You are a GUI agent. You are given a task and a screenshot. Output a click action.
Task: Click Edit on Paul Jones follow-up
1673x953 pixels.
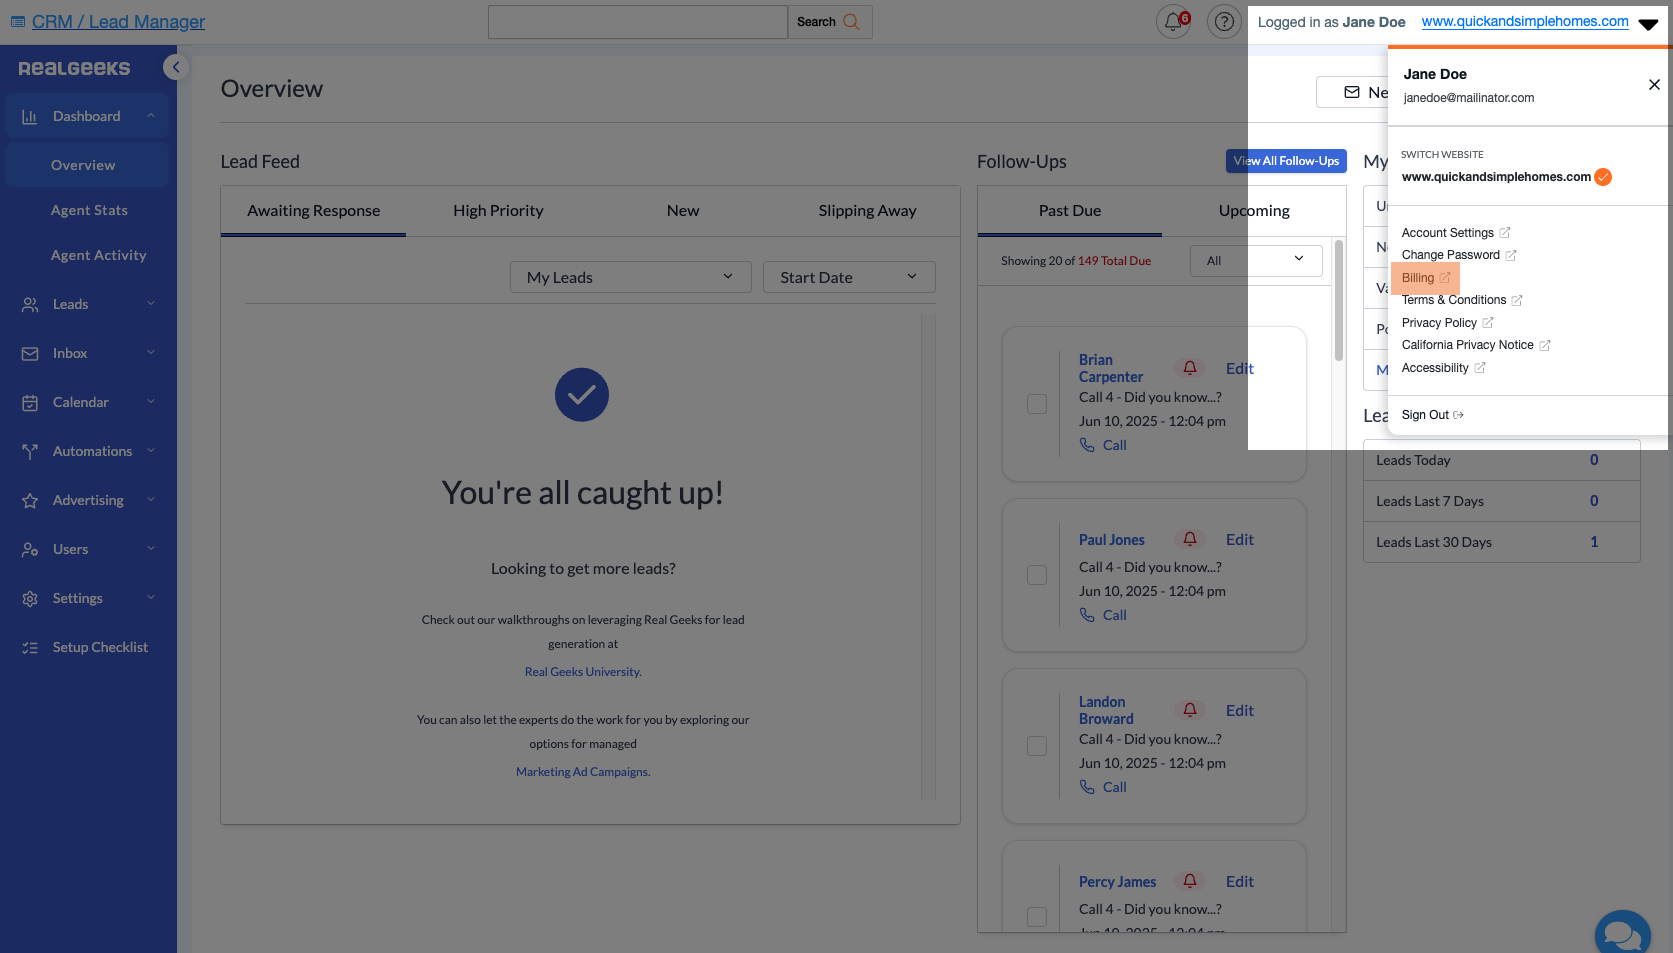(1239, 539)
